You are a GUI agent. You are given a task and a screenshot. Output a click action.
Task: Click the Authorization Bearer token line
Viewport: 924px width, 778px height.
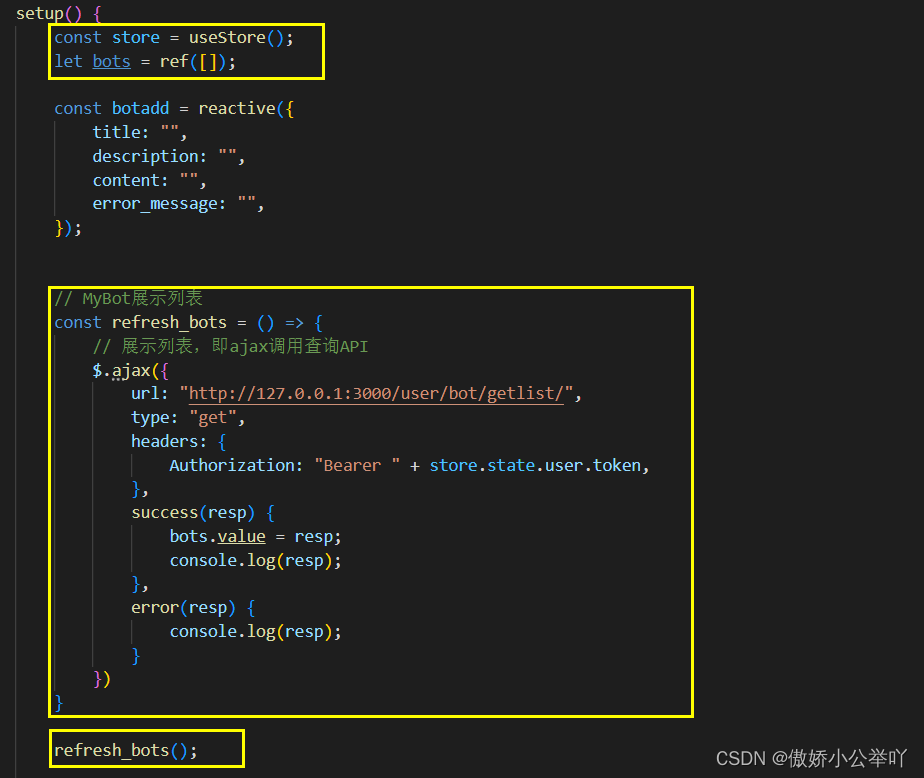(x=410, y=466)
